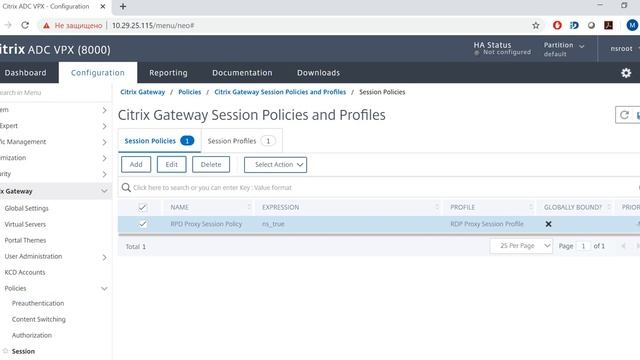Click the Edit button
This screenshot has width=640, height=360.
[171, 164]
